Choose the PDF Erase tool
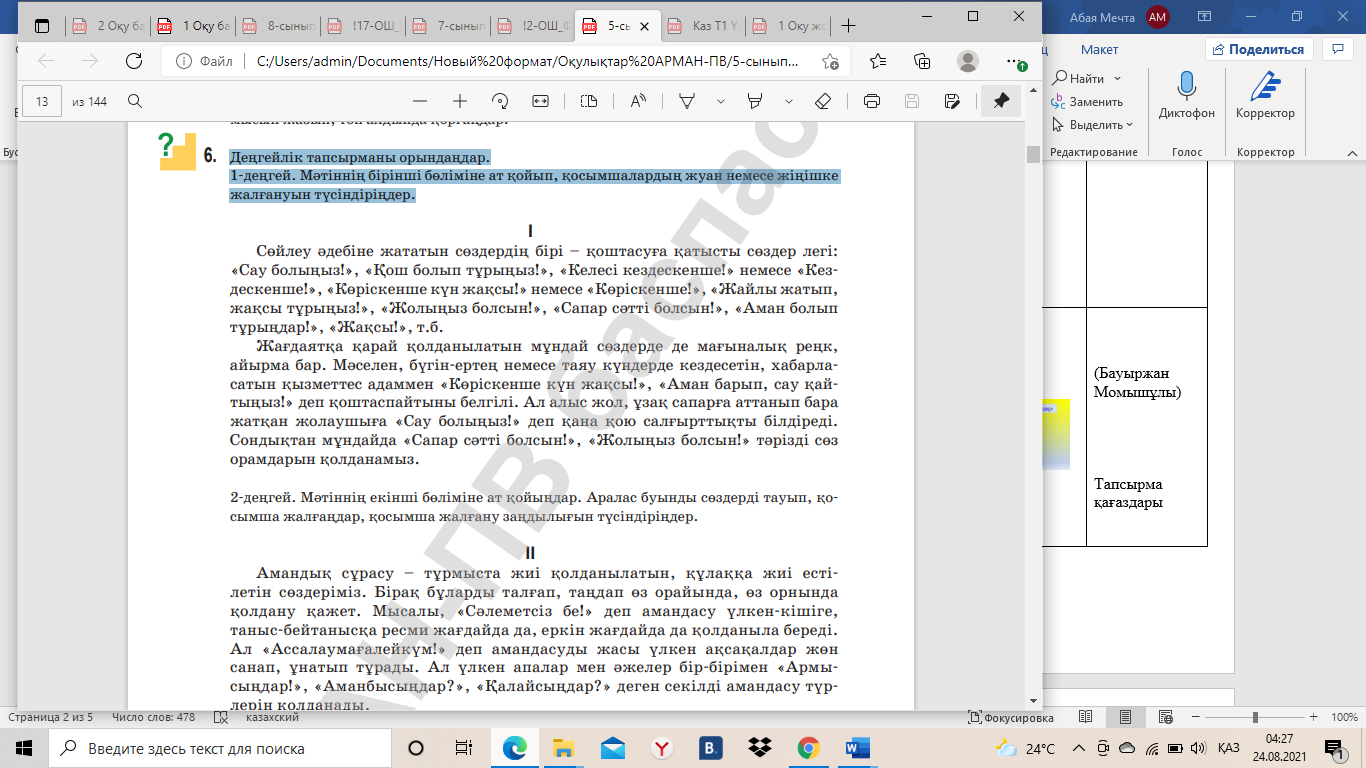The height and width of the screenshot is (768, 1366). pyautogui.click(x=823, y=101)
